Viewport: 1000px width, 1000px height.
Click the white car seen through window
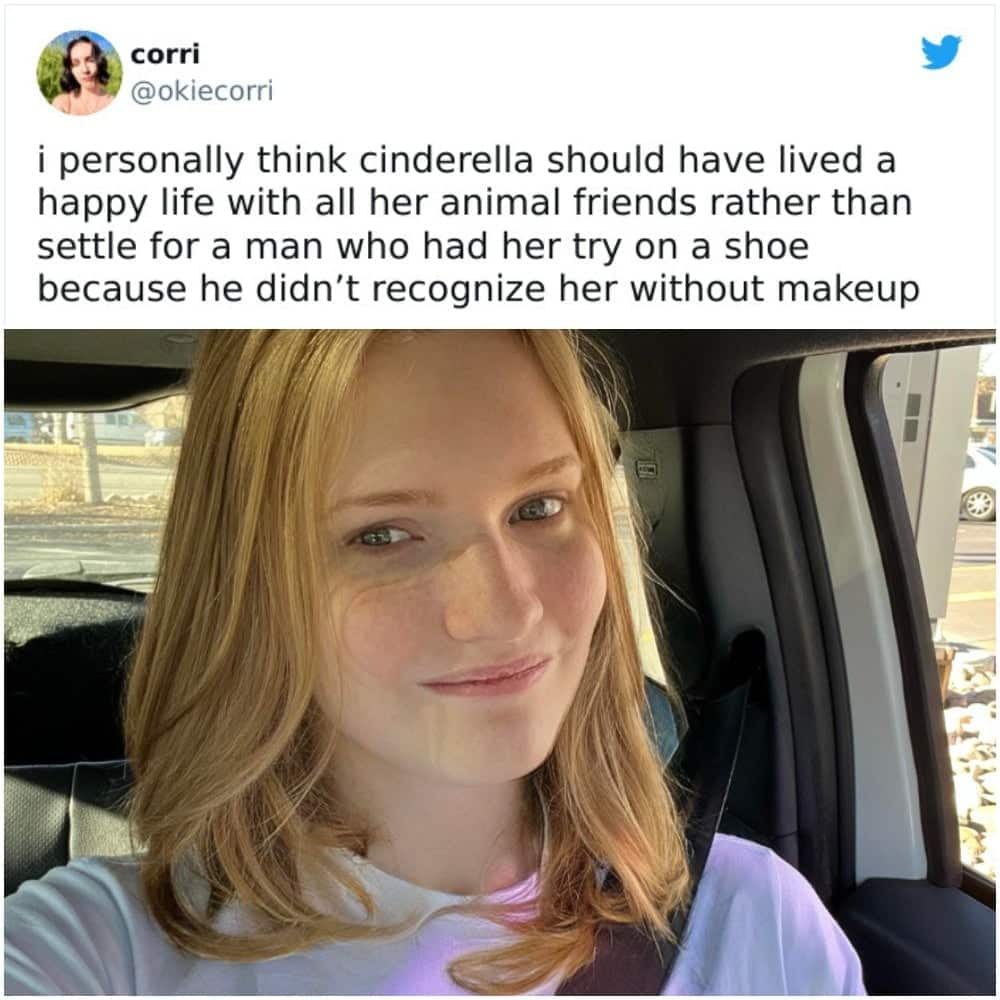[x=978, y=483]
